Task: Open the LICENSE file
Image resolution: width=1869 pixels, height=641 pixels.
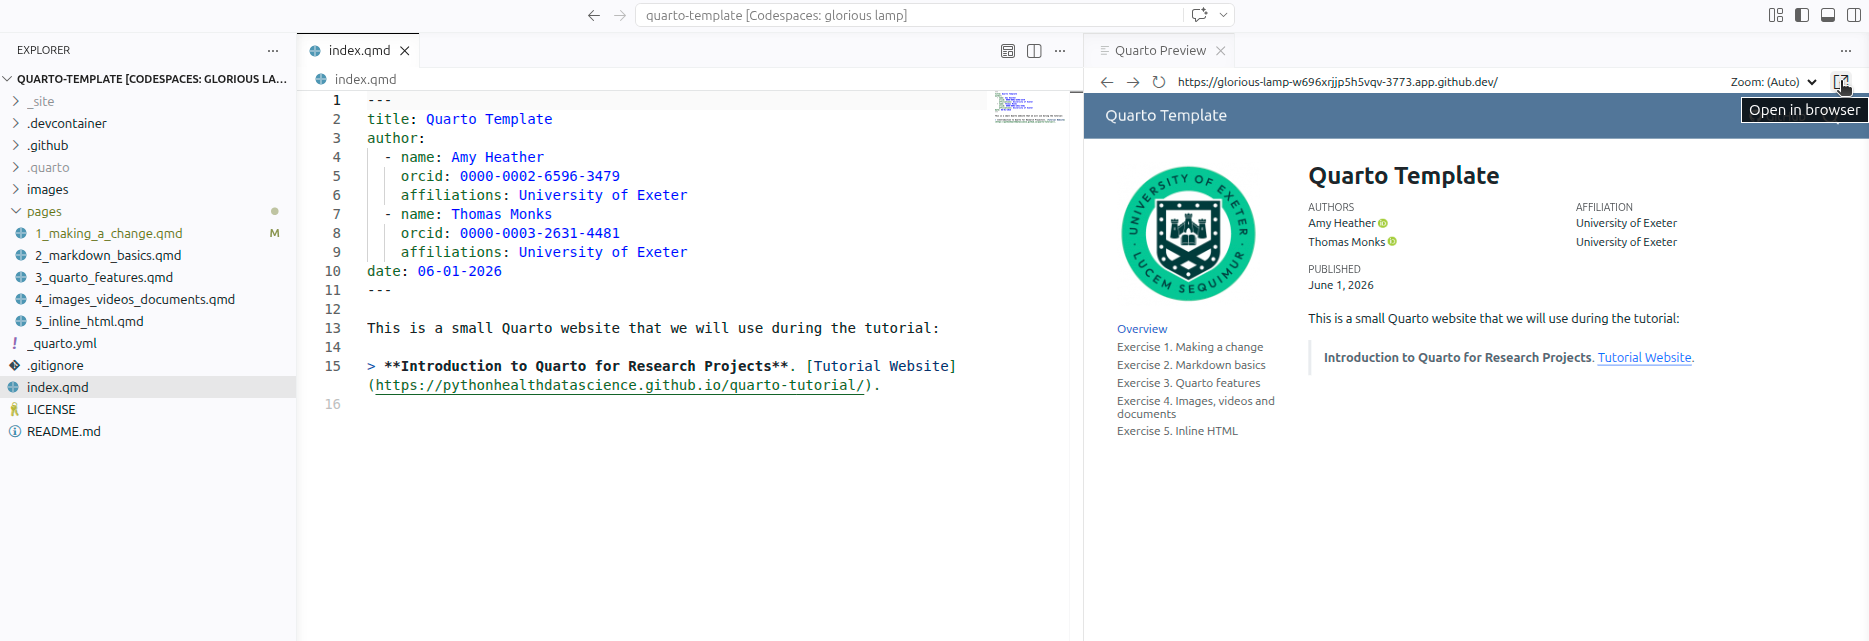Action: [148, 409]
